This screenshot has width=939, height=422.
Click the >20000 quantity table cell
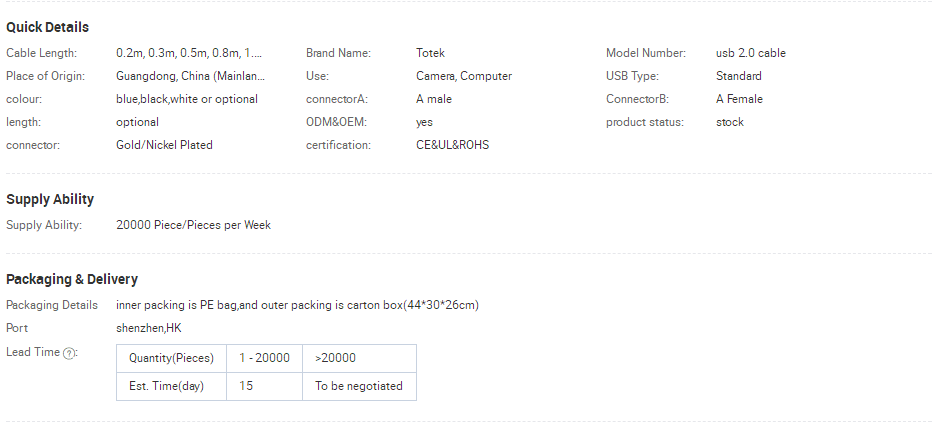click(x=359, y=358)
